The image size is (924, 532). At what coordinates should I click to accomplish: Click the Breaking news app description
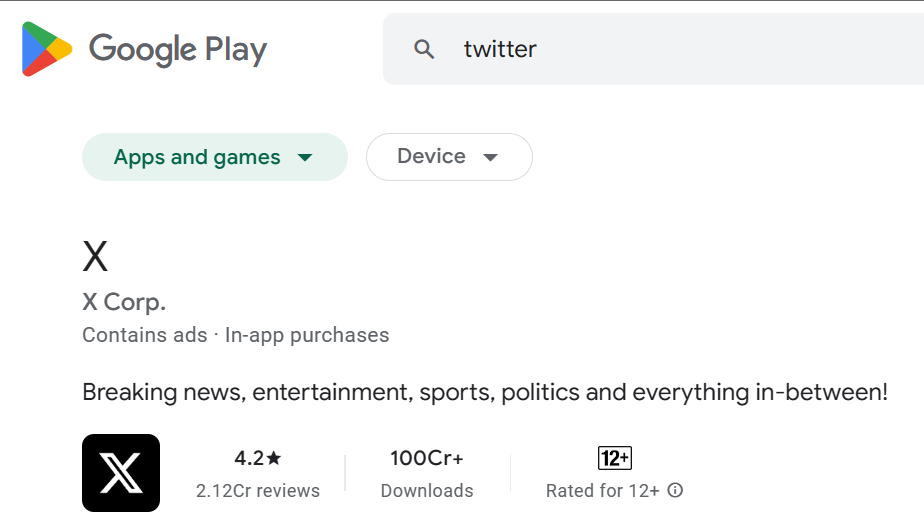[485, 391]
